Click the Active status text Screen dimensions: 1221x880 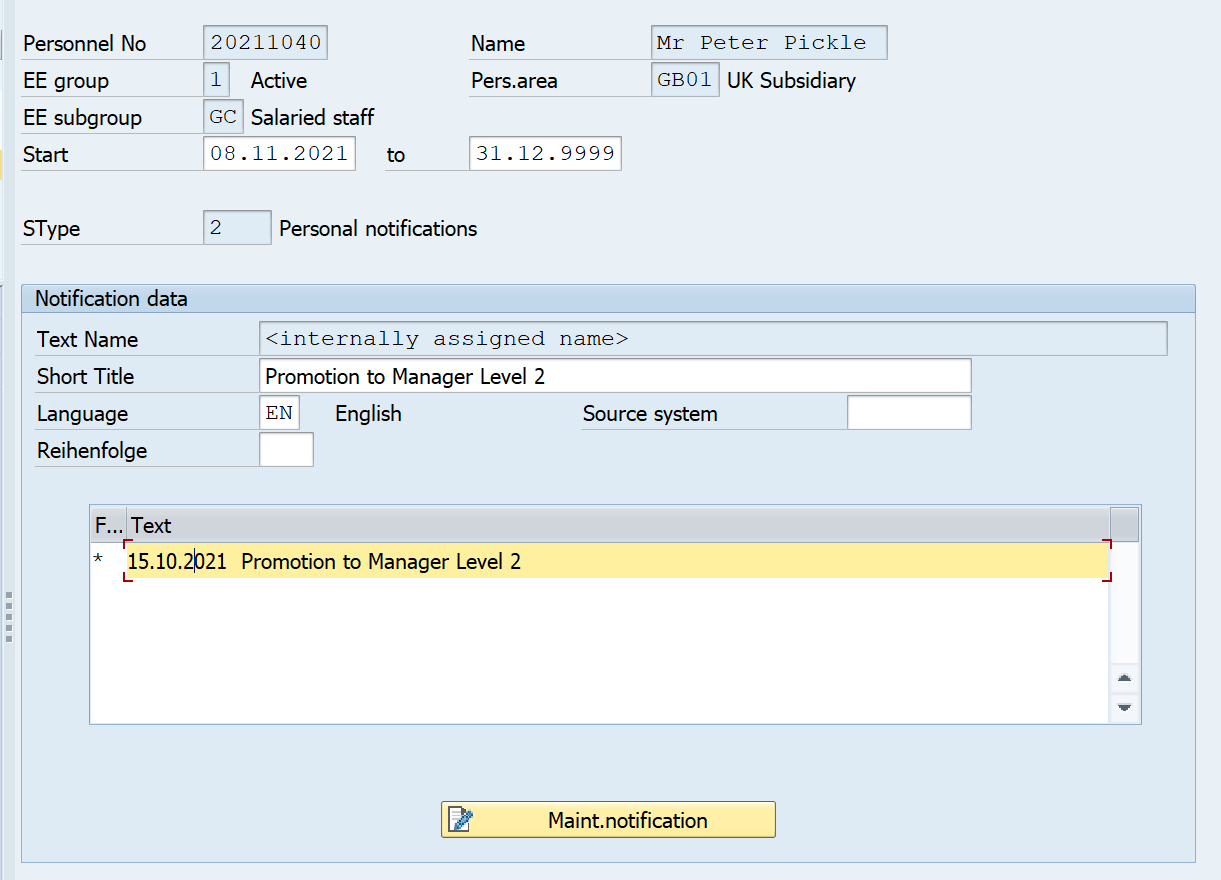279,80
